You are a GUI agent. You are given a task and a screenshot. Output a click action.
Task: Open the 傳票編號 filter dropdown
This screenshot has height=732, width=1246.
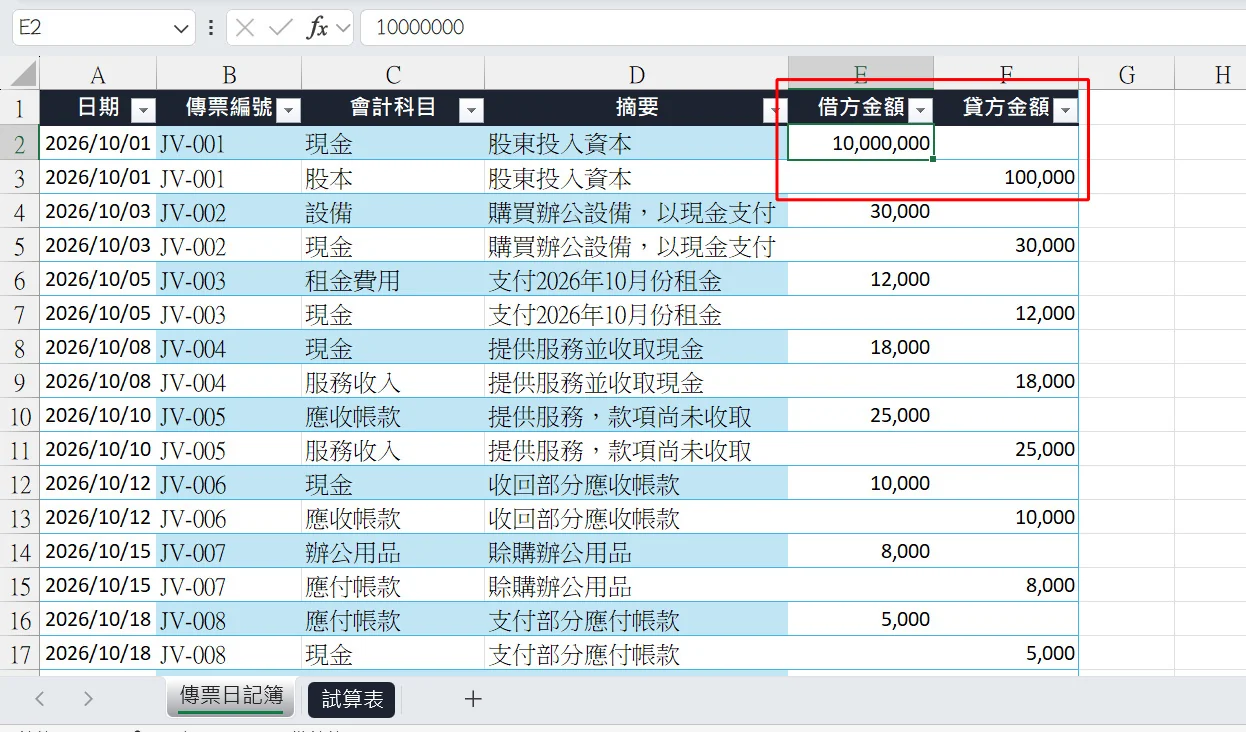pyautogui.click(x=288, y=109)
